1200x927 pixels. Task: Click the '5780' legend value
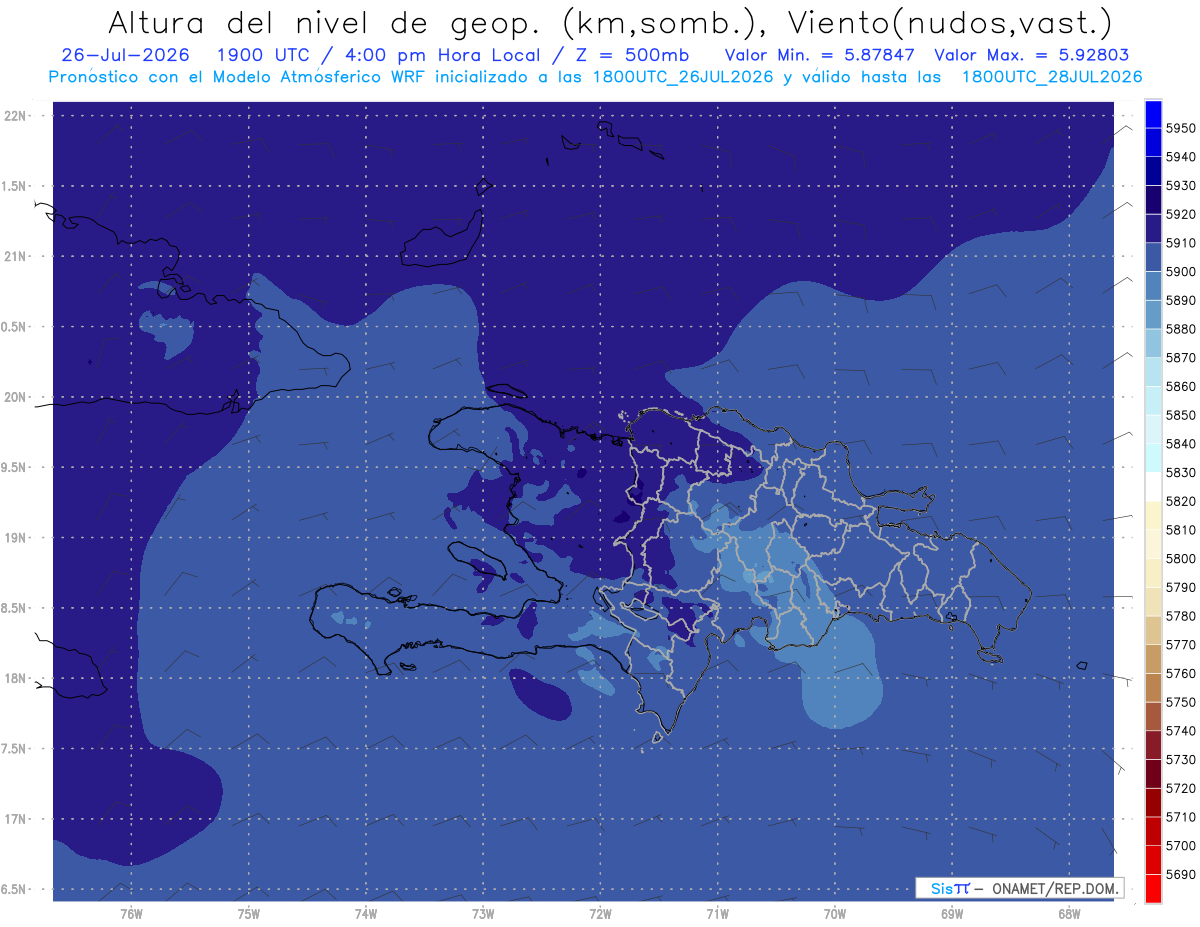point(1180,616)
